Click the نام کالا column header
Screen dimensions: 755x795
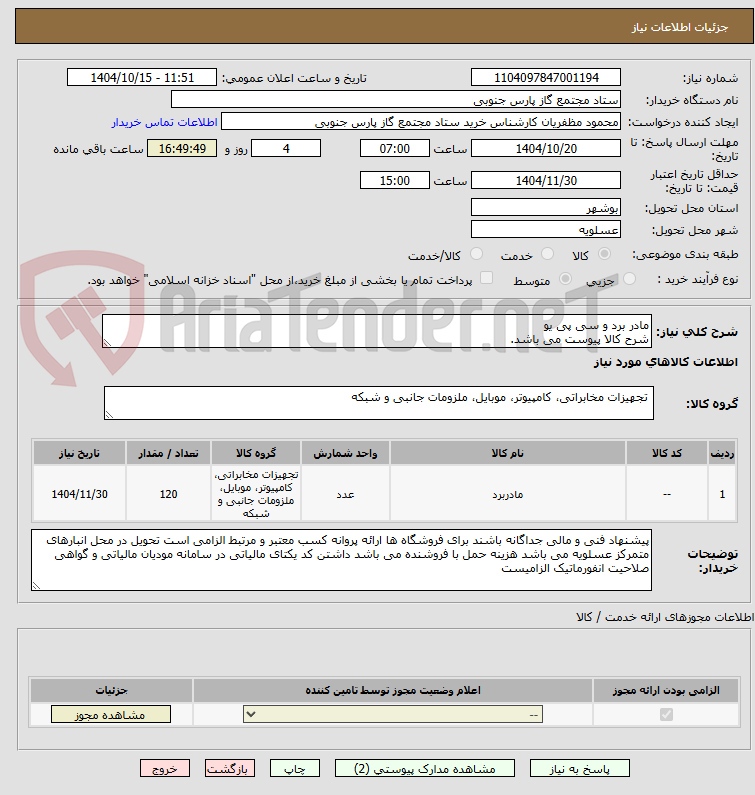(507, 453)
